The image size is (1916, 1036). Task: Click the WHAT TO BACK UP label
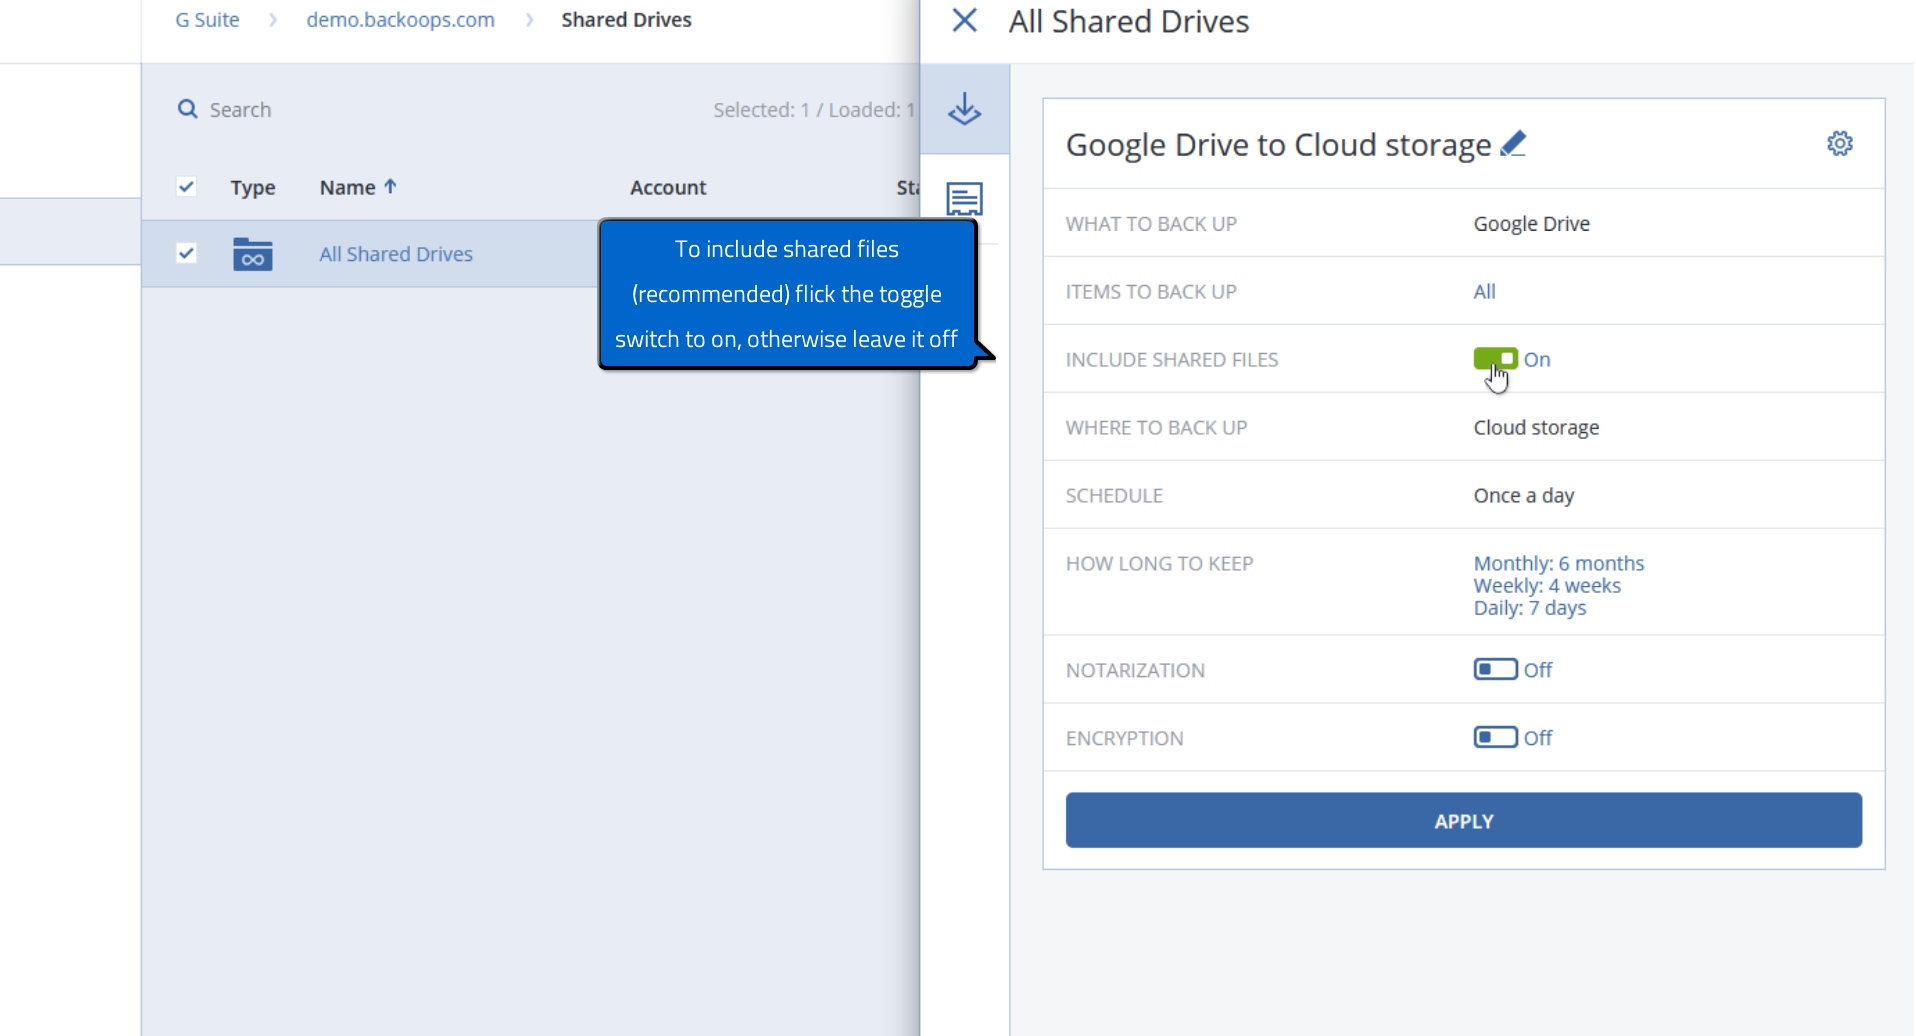tap(1151, 223)
